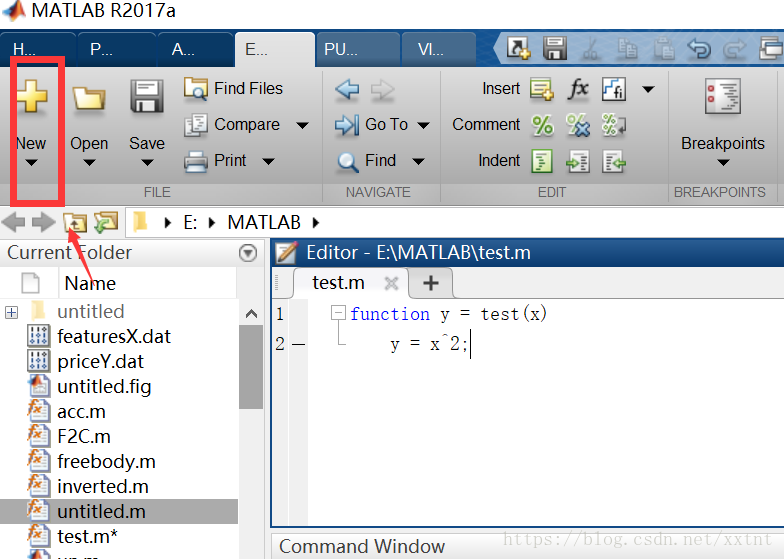The width and height of the screenshot is (784, 559).
Task: Uncomment lines with the percent-X icon
Action: click(x=578, y=125)
